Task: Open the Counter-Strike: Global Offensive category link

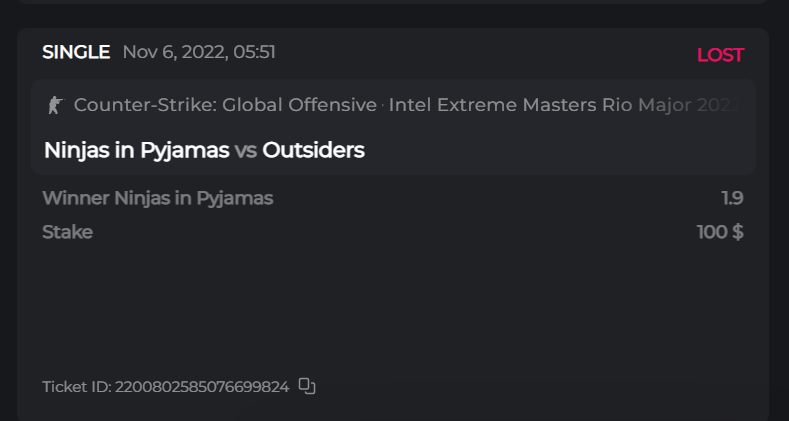Action: pyautogui.click(x=225, y=105)
